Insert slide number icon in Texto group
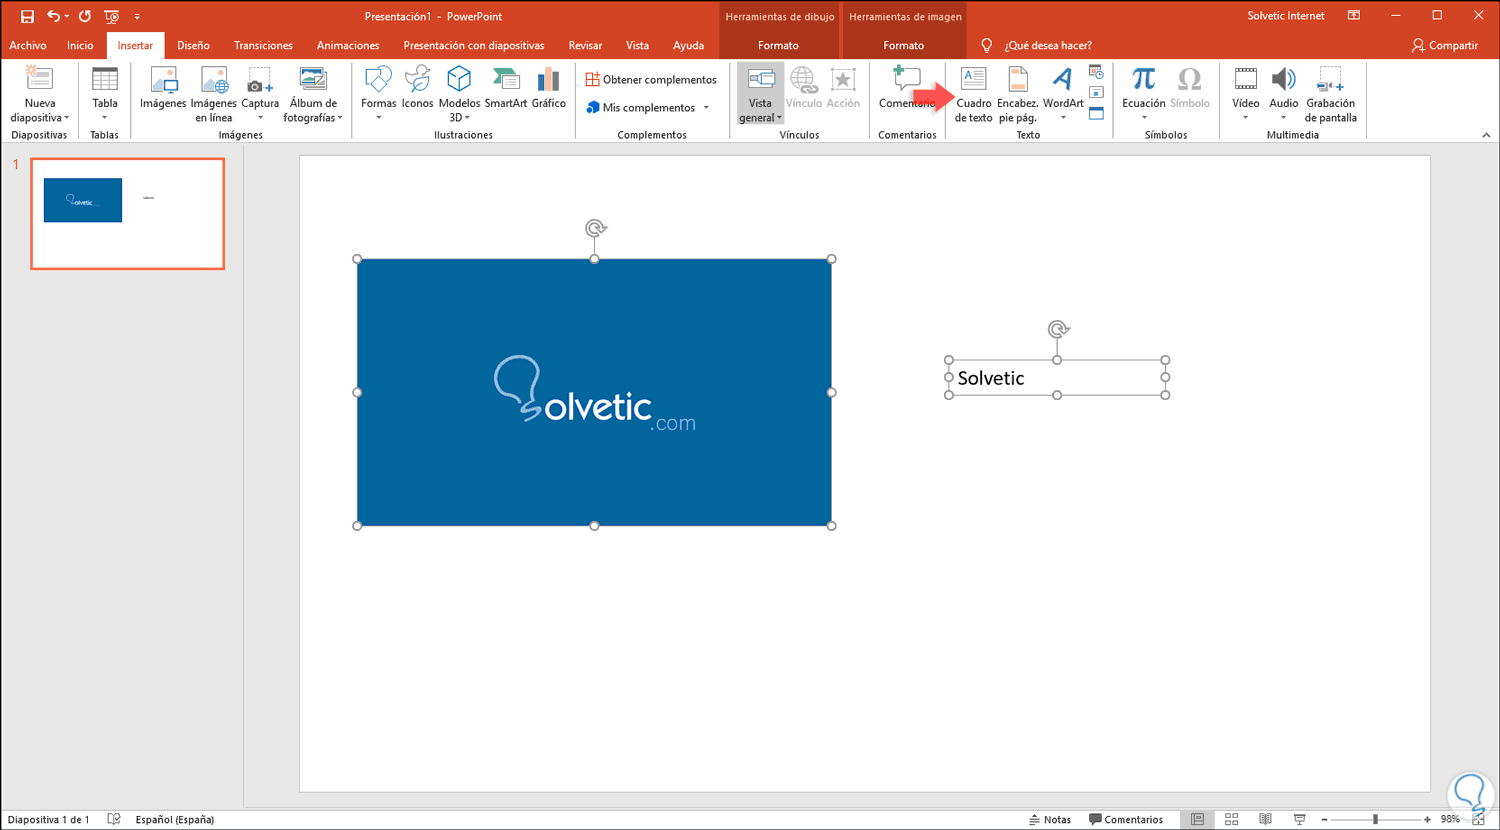 (1096, 92)
